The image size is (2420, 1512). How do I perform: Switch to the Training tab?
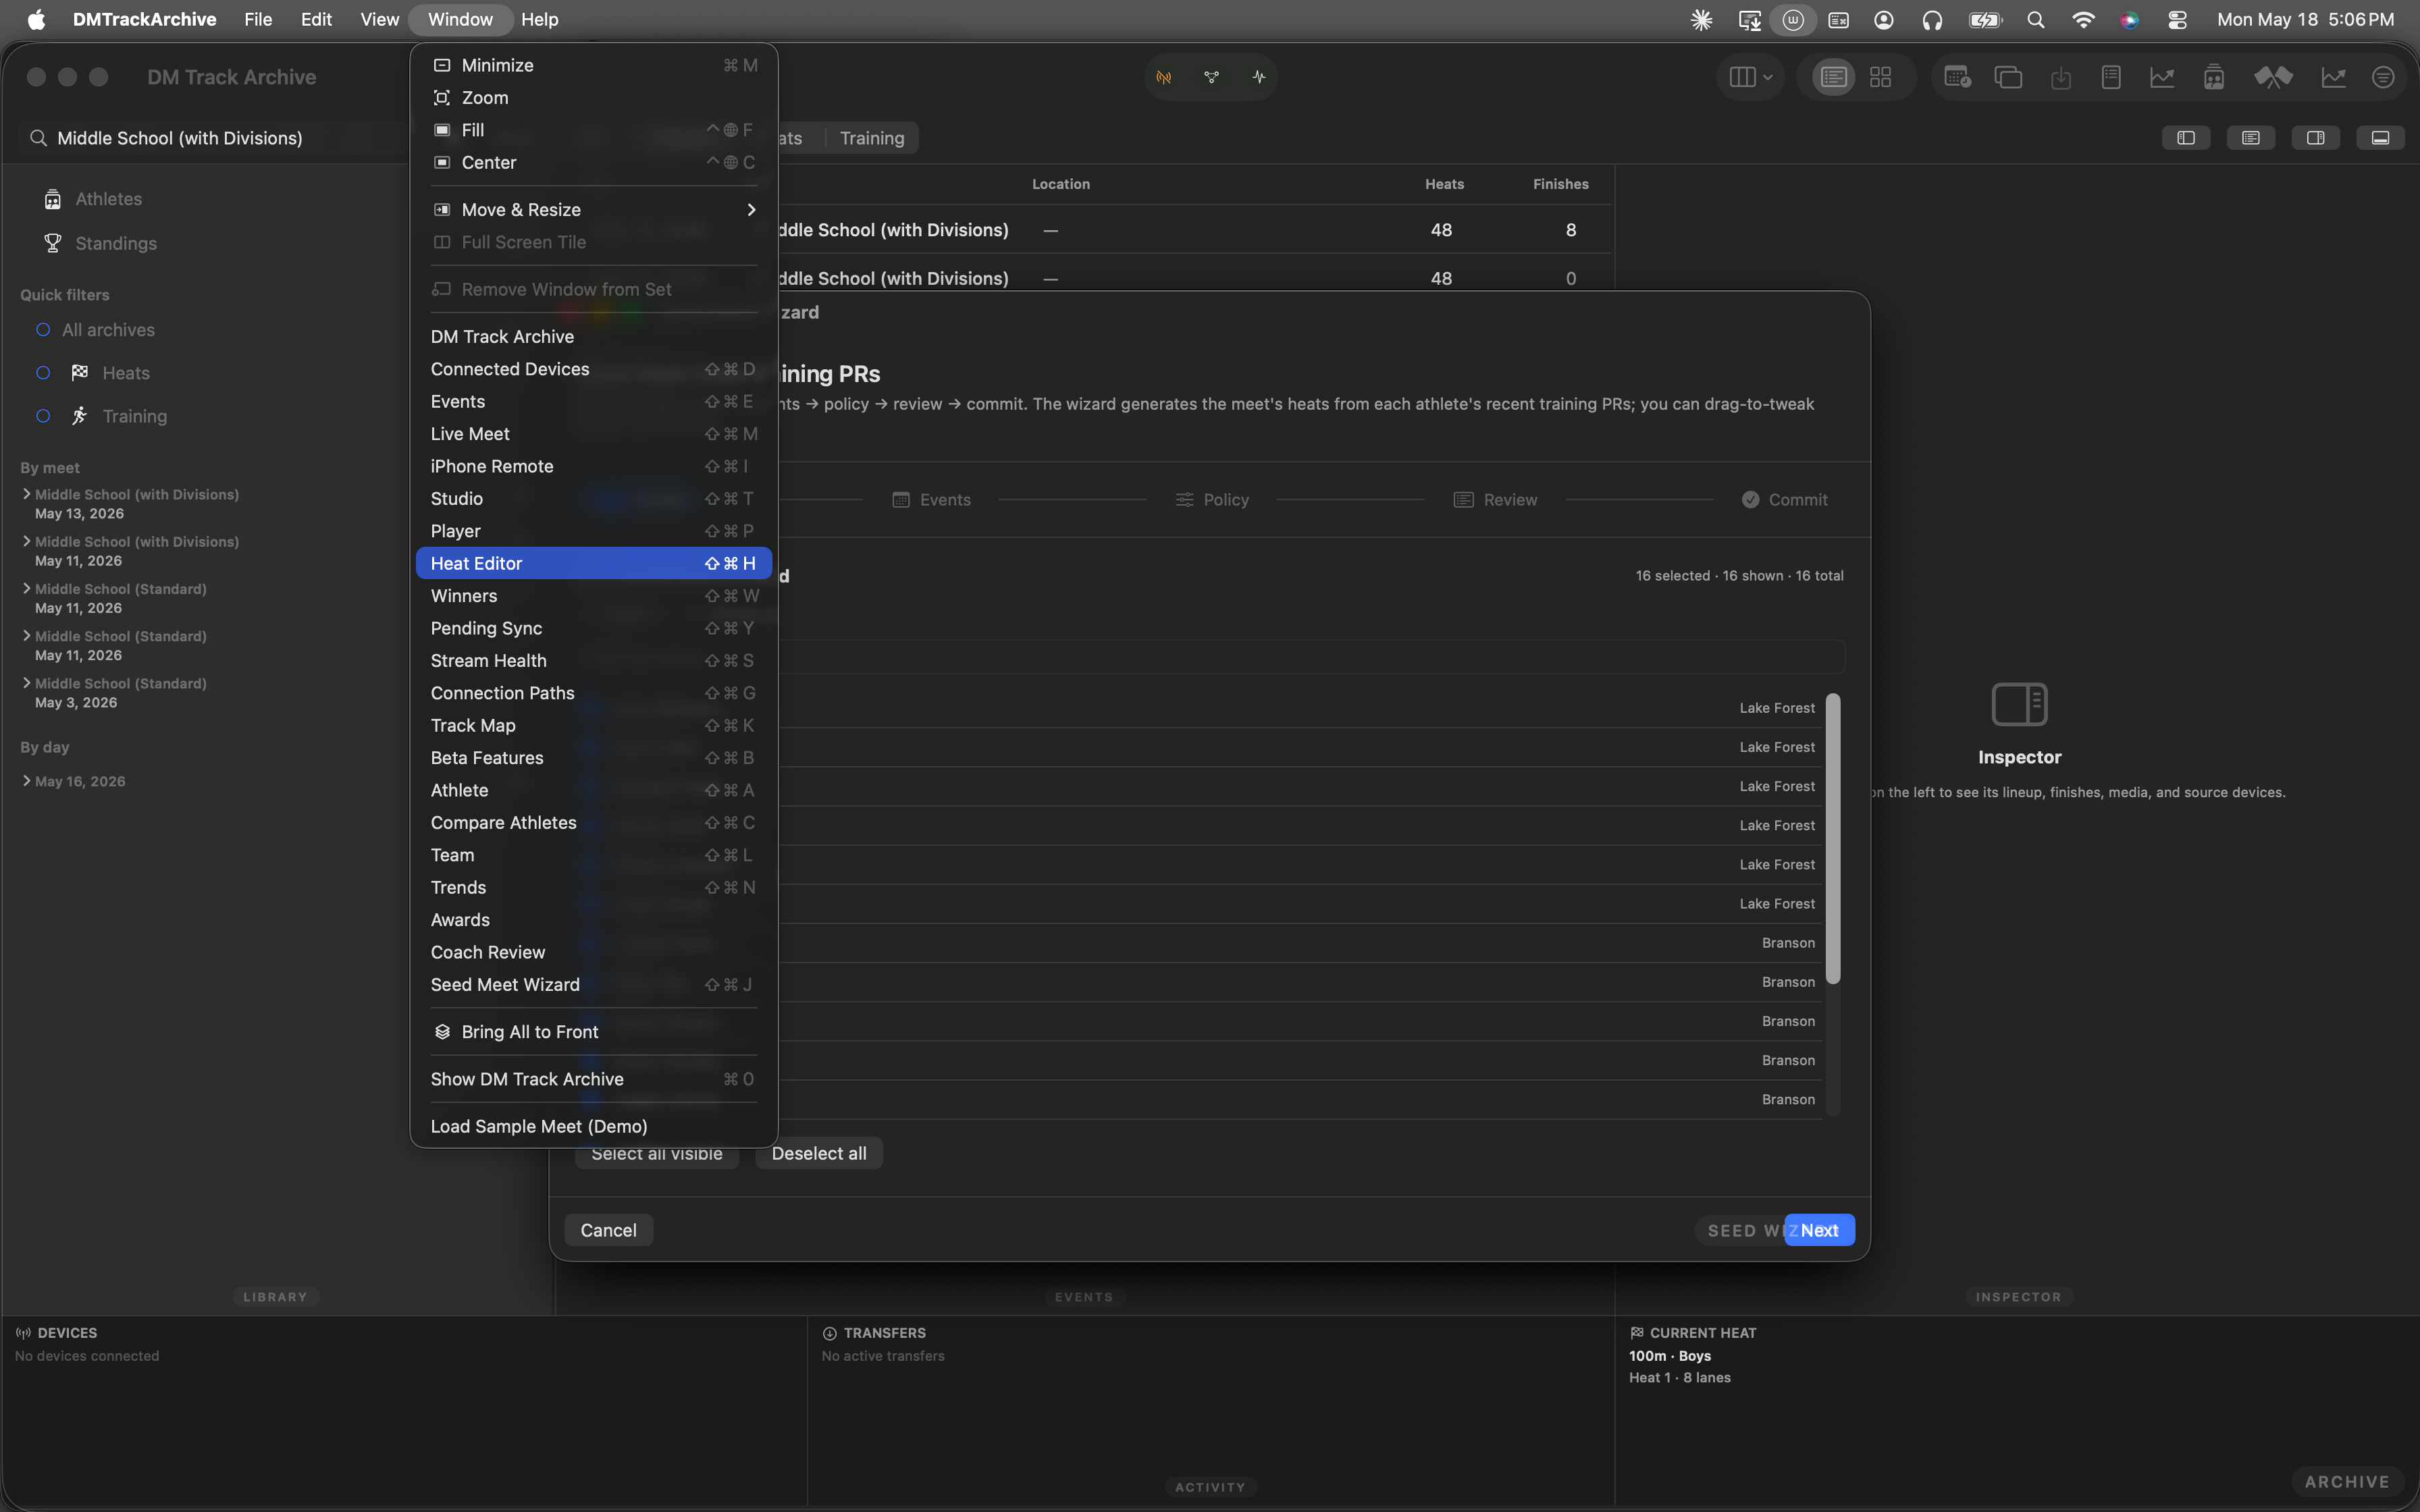[872, 138]
